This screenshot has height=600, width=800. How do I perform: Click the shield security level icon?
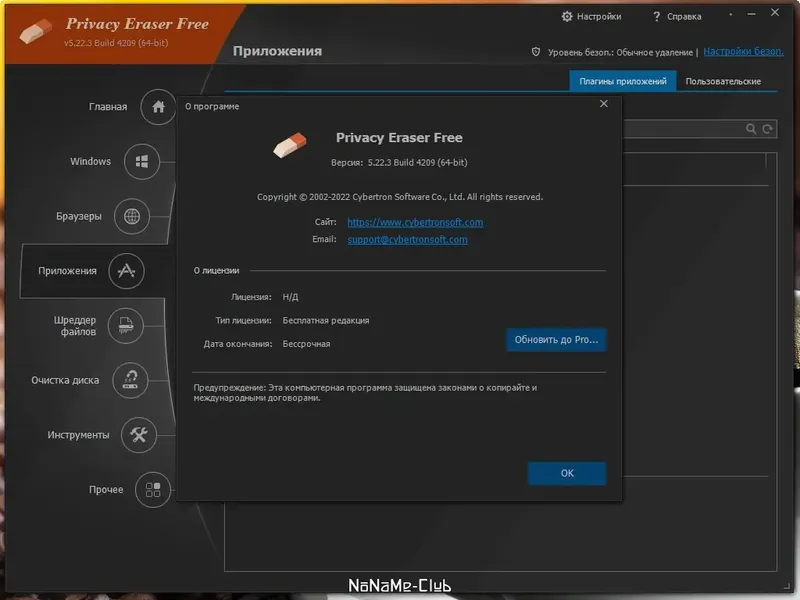tap(538, 51)
